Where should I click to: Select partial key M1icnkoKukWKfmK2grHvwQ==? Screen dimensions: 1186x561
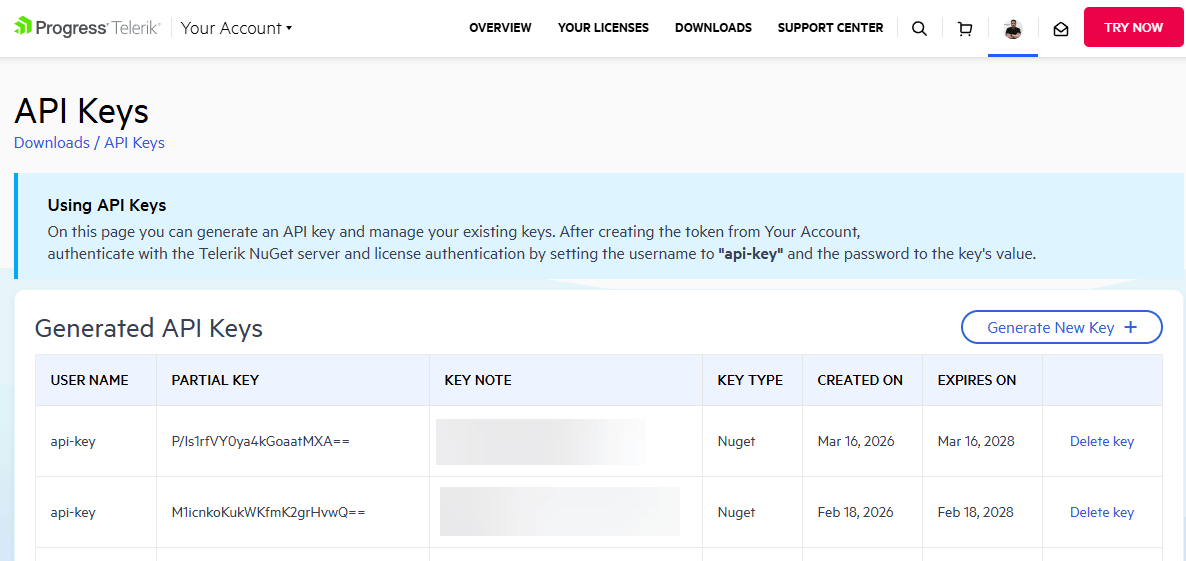pos(268,512)
